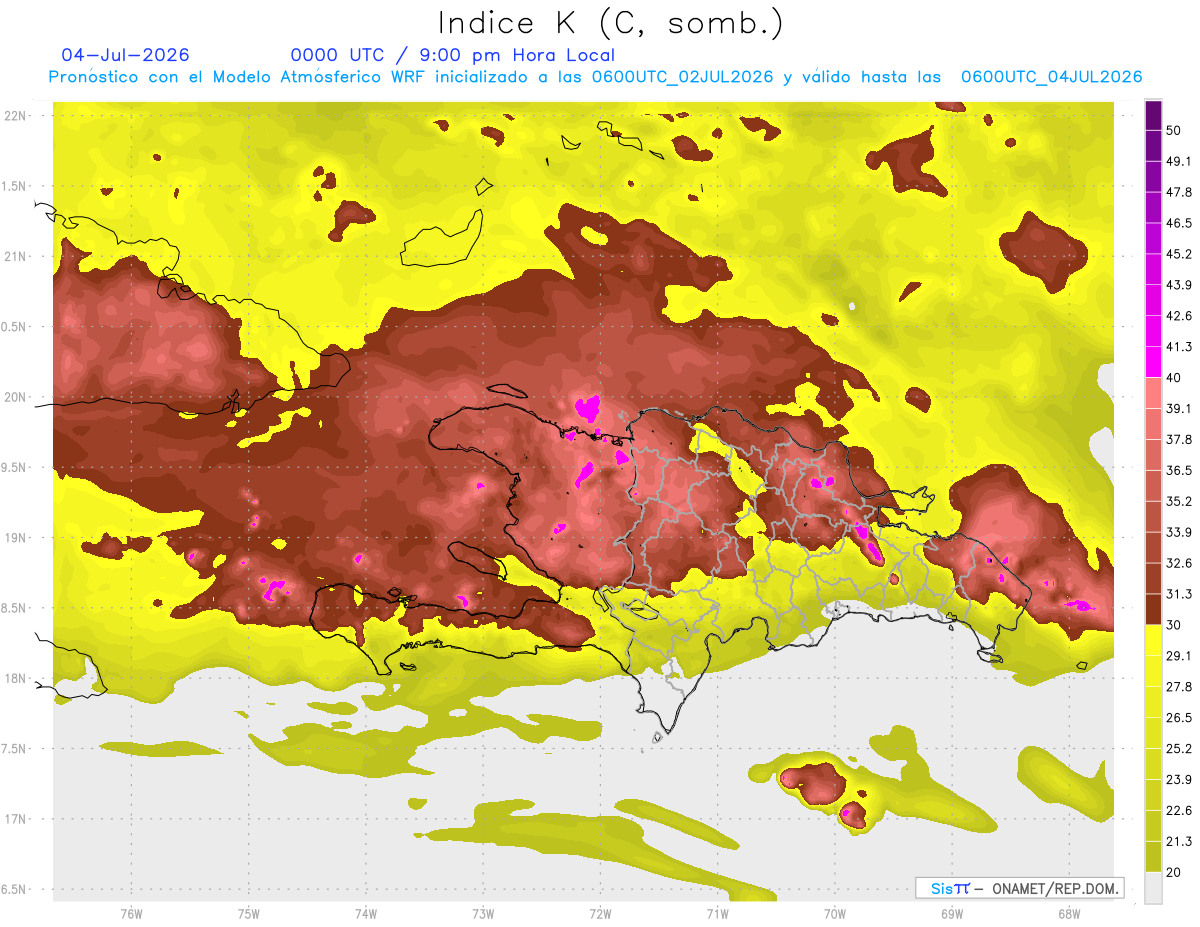Select latitude label "20N"
This screenshot has width=1200, height=927.
[15, 397]
